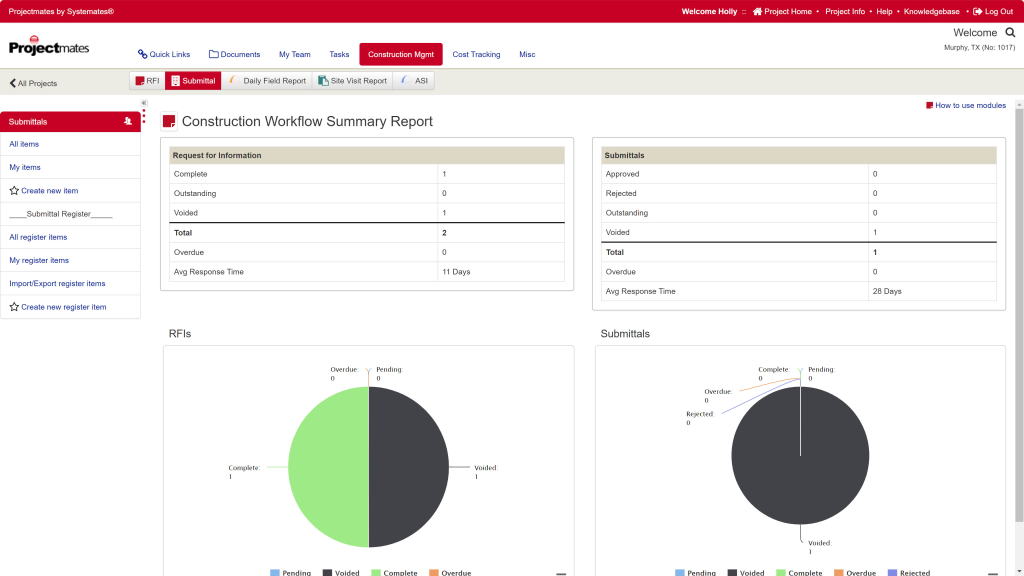Select the Submittal toolbar button

pos(193,81)
